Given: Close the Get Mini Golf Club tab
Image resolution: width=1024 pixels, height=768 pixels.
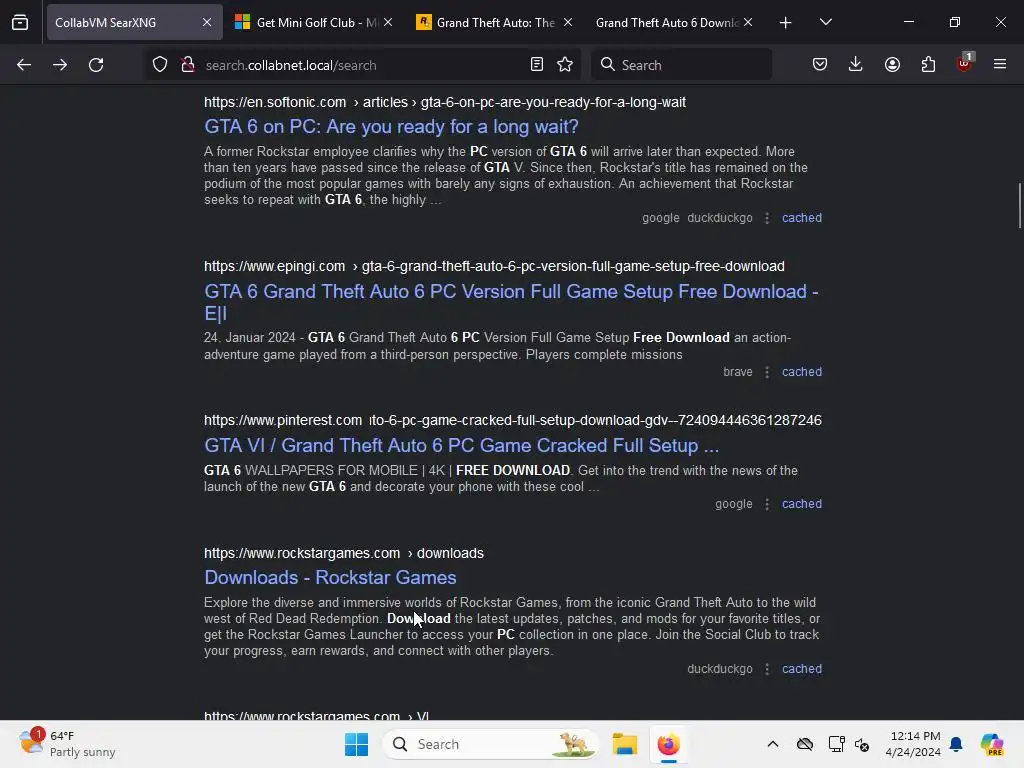Looking at the screenshot, I should point(388,23).
